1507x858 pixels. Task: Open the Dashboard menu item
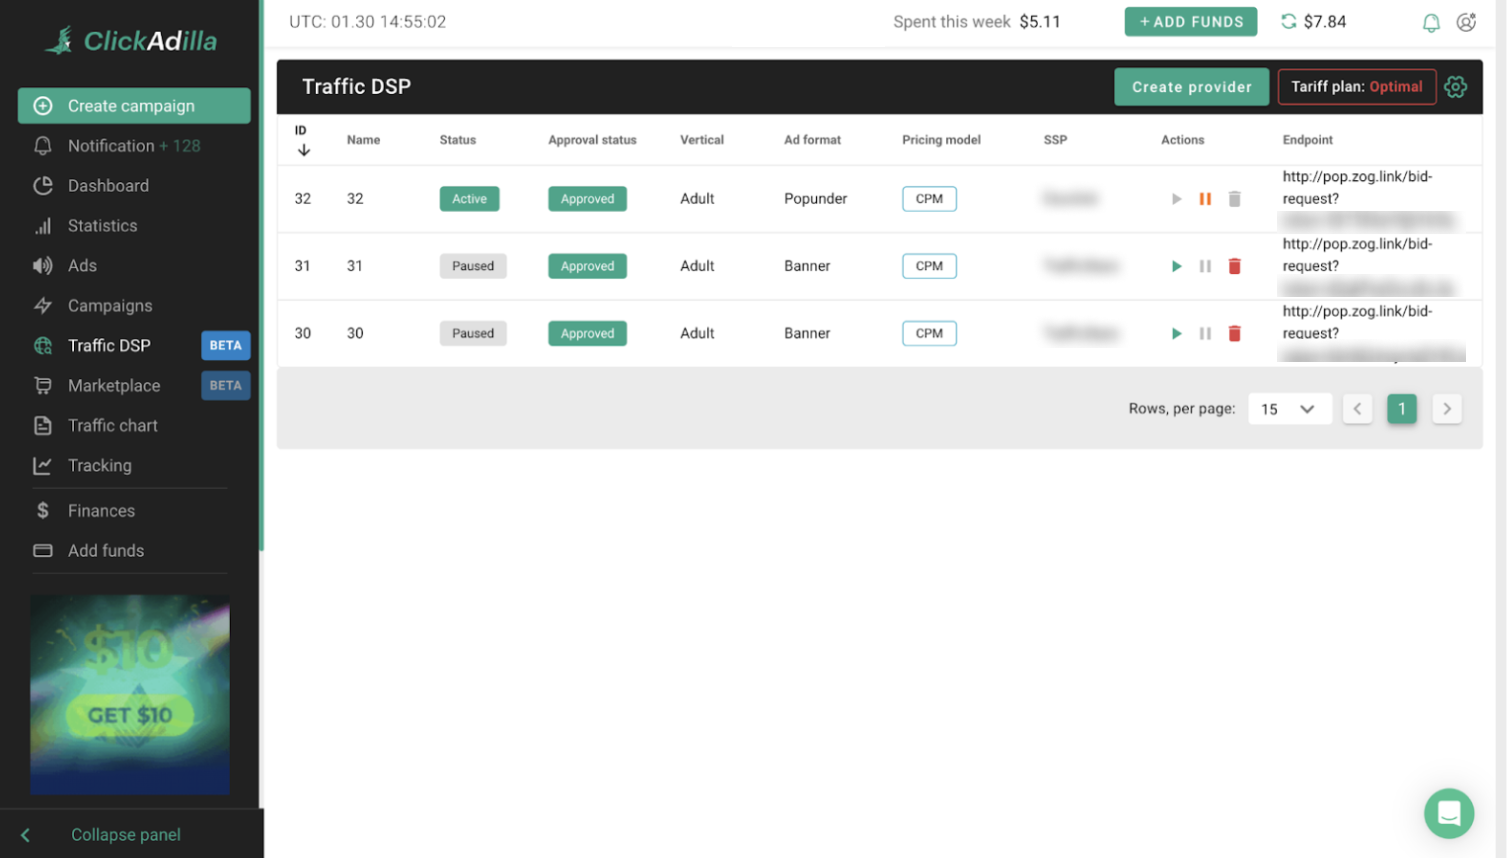pyautogui.click(x=108, y=185)
